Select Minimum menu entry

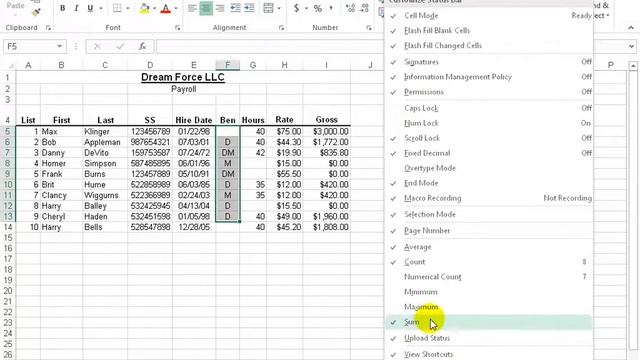click(489, 292)
